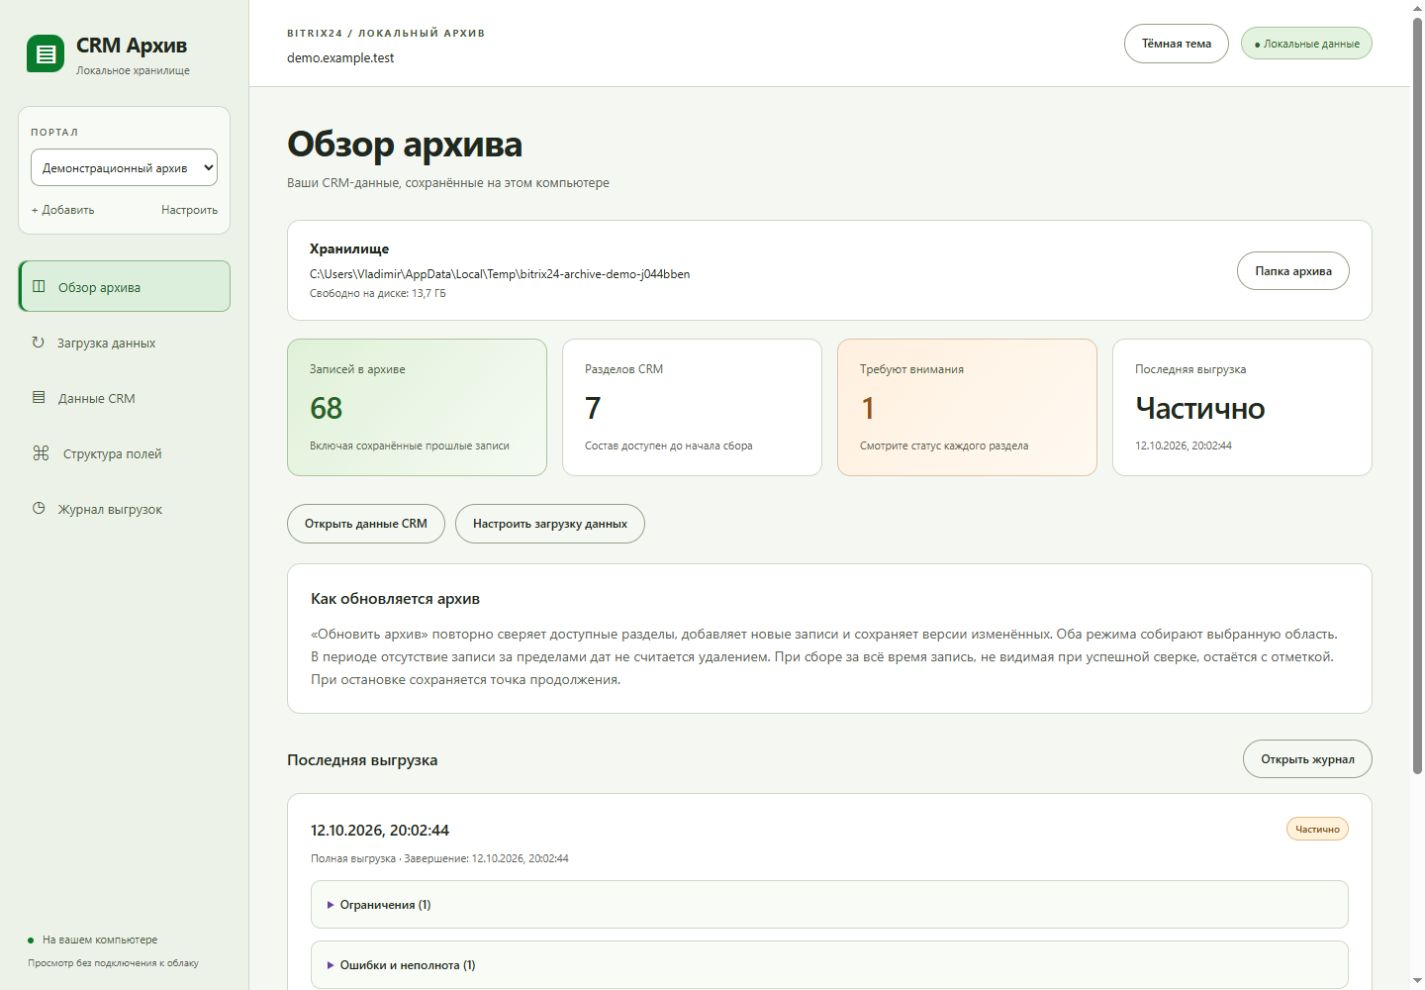The height and width of the screenshot is (990, 1425).
Task: Click the green CRM Архив logo icon
Action: tap(45, 54)
